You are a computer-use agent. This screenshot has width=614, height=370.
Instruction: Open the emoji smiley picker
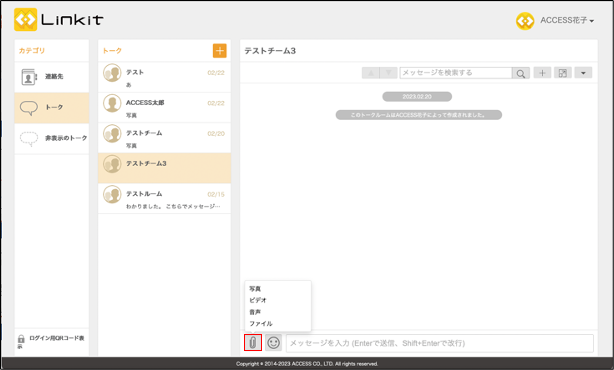(273, 343)
